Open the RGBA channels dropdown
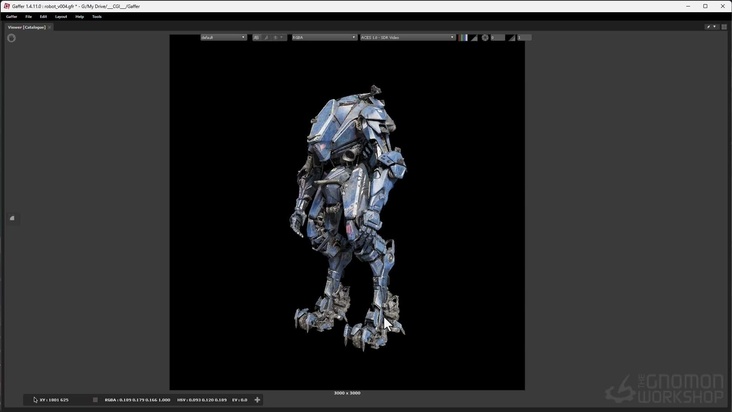 pos(324,37)
